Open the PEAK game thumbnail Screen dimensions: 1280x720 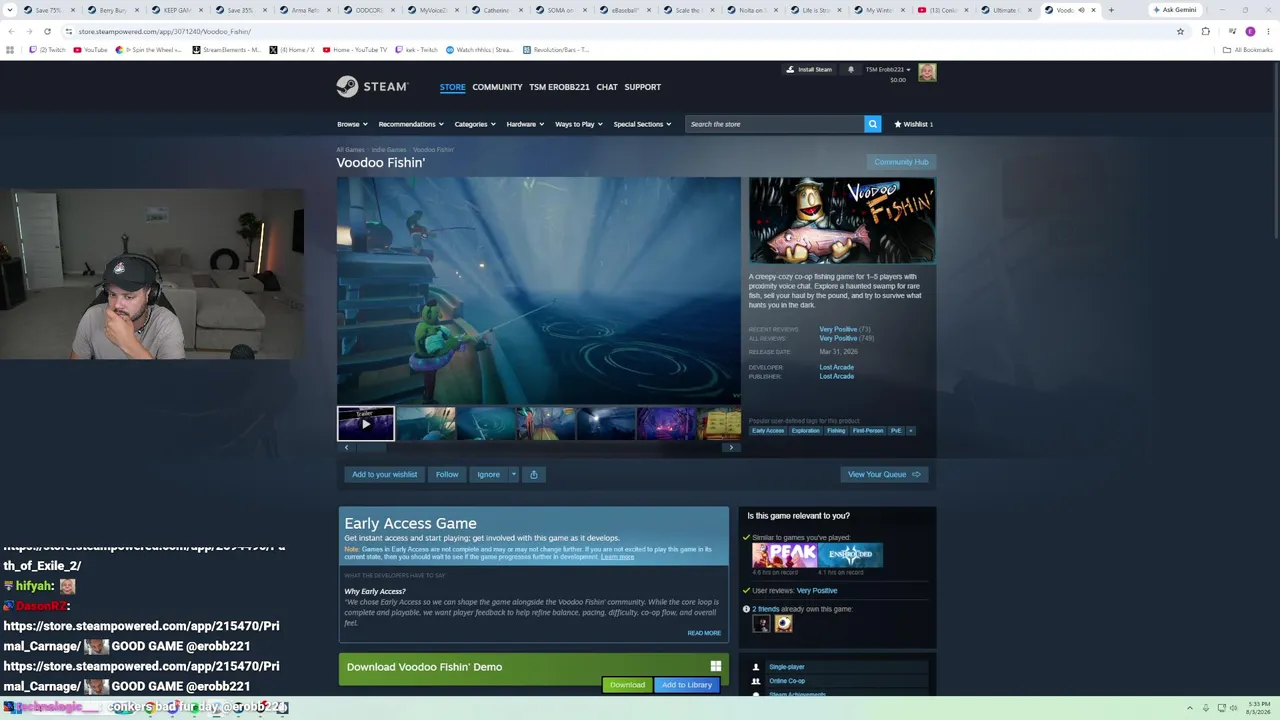click(x=784, y=555)
